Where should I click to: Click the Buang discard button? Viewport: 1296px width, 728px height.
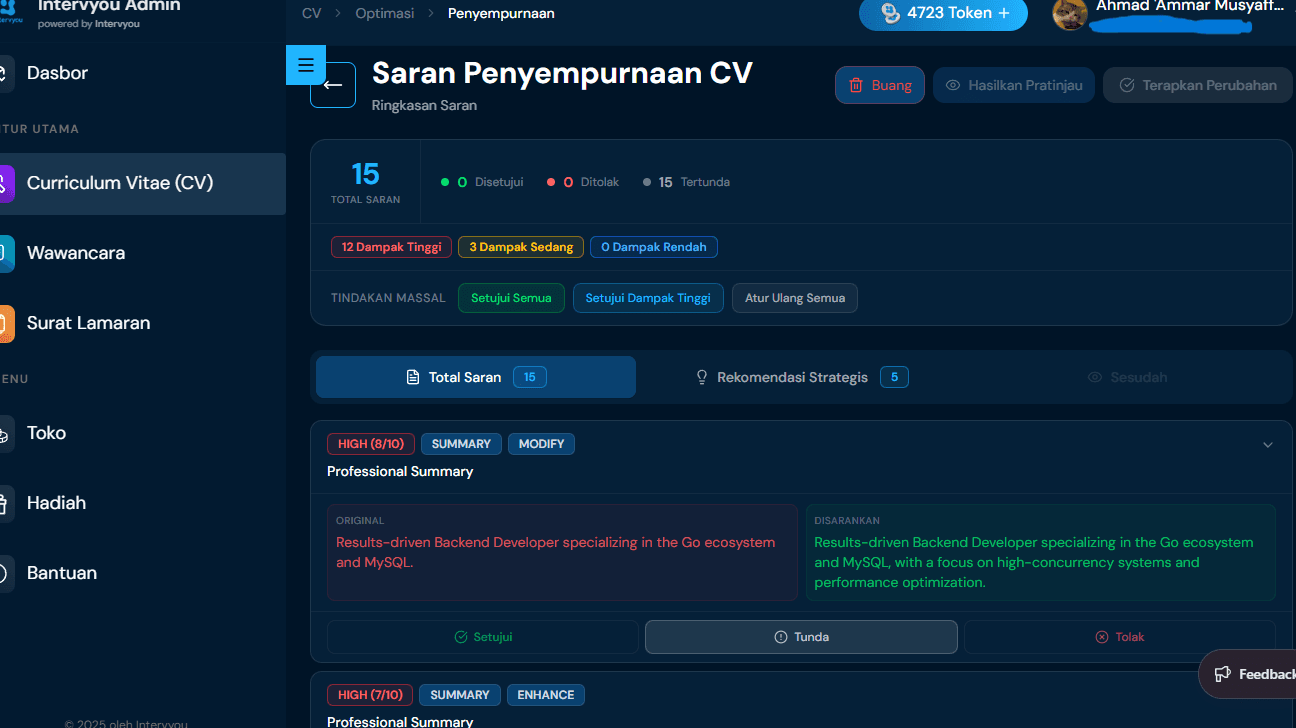click(x=880, y=85)
